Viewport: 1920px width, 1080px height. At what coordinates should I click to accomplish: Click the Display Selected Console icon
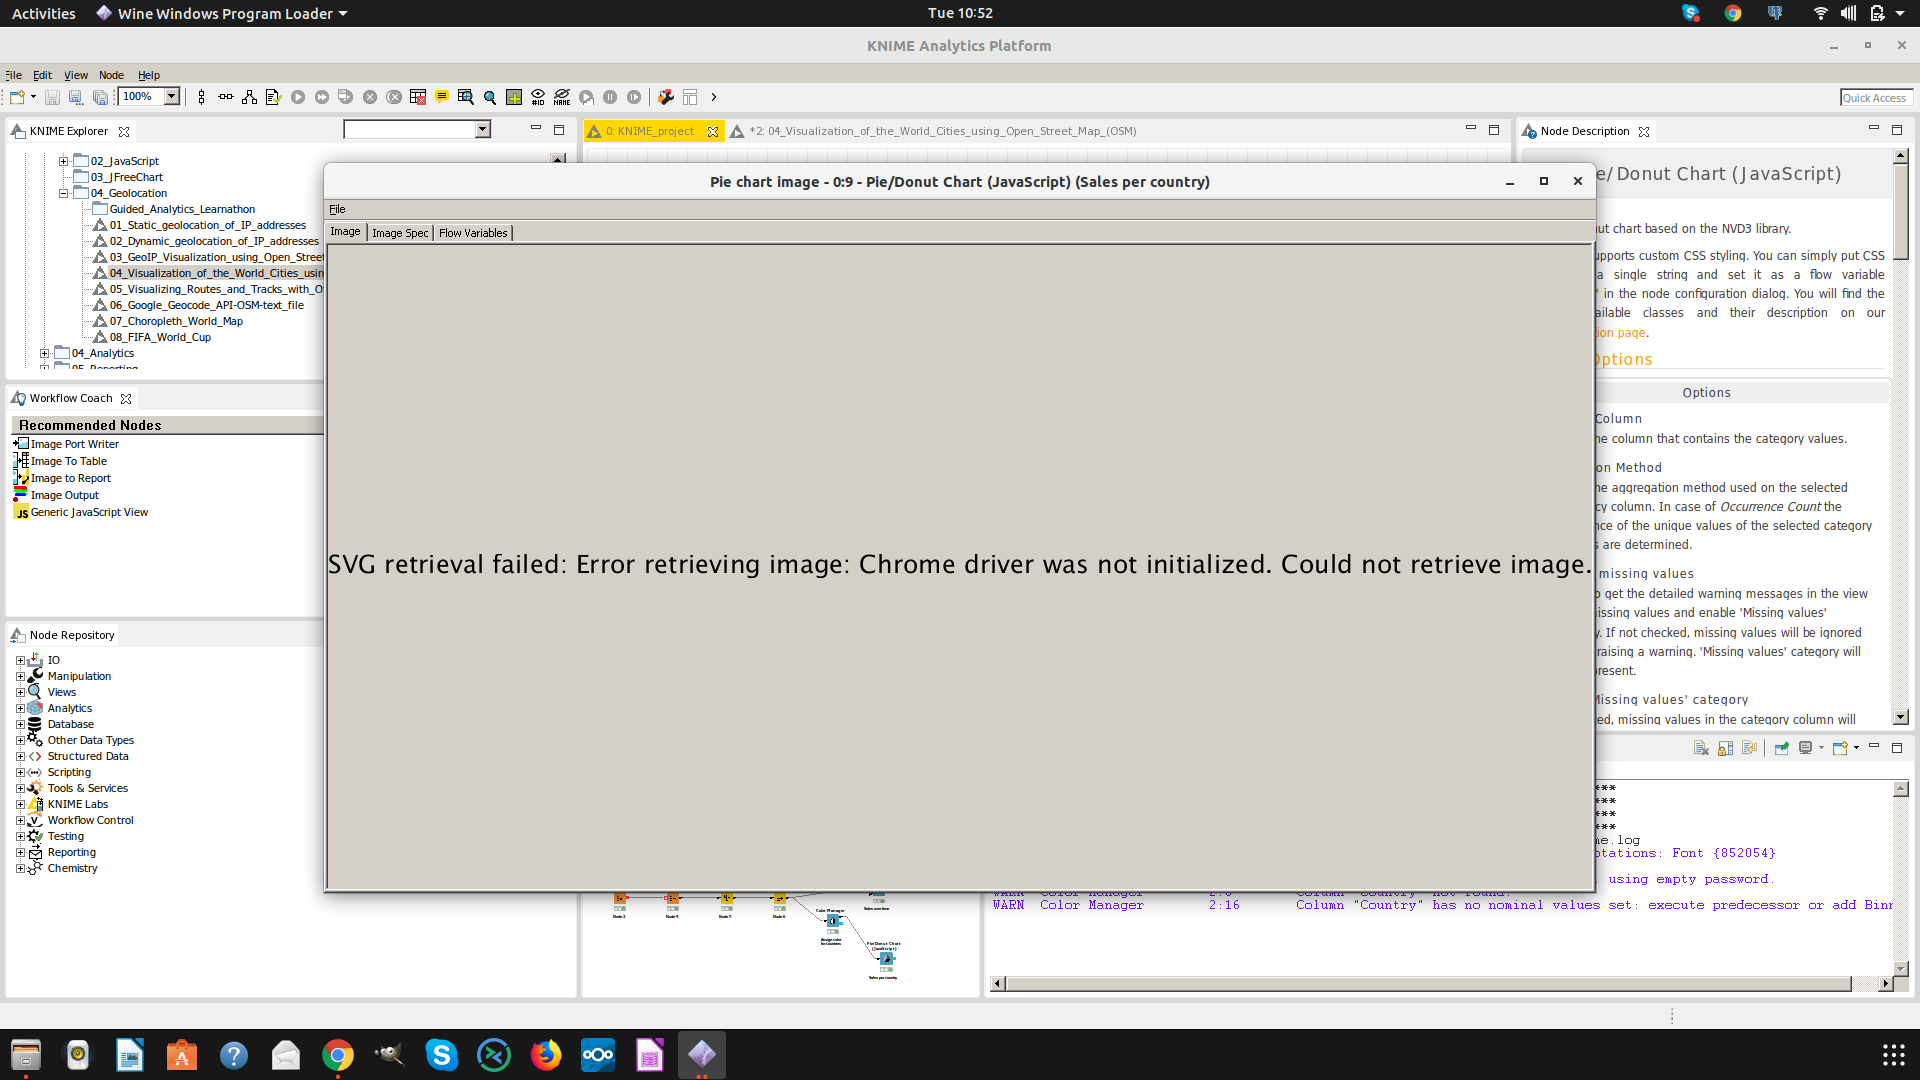point(1805,748)
